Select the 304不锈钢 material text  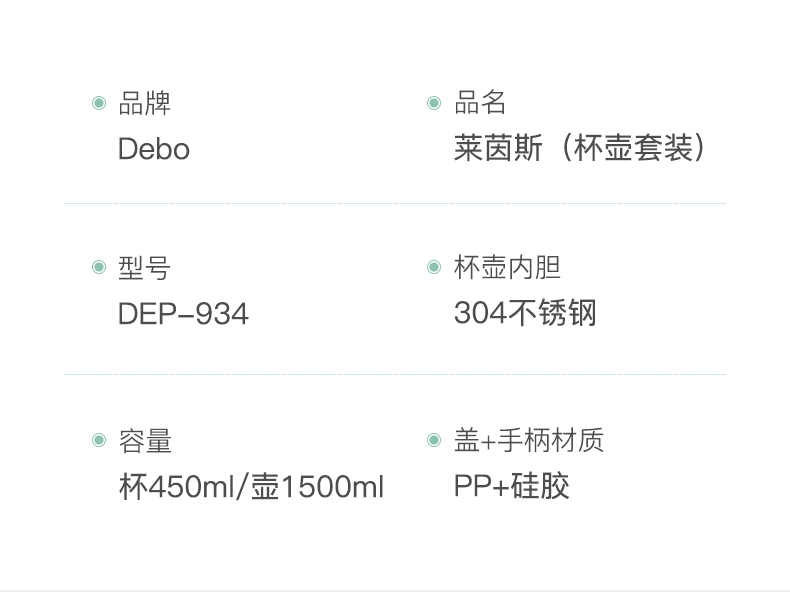click(x=525, y=314)
